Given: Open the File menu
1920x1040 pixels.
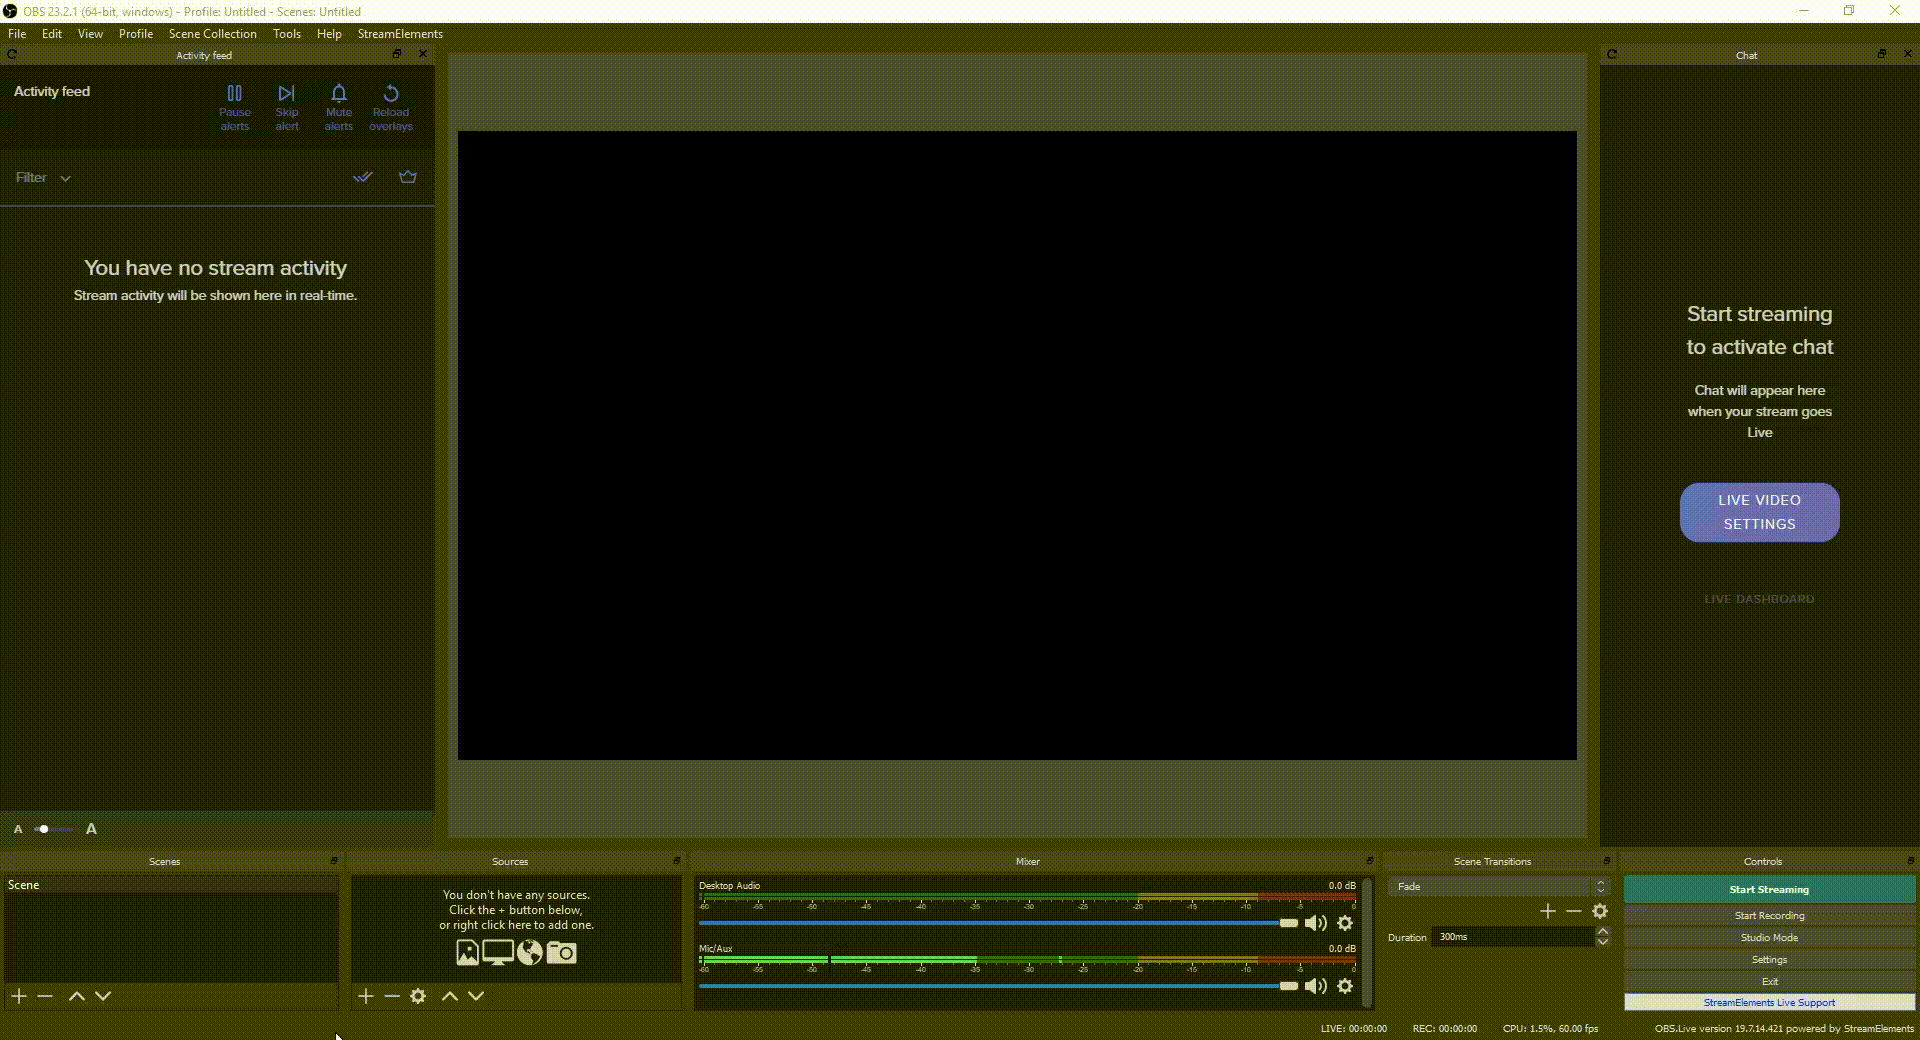Looking at the screenshot, I should [x=17, y=34].
